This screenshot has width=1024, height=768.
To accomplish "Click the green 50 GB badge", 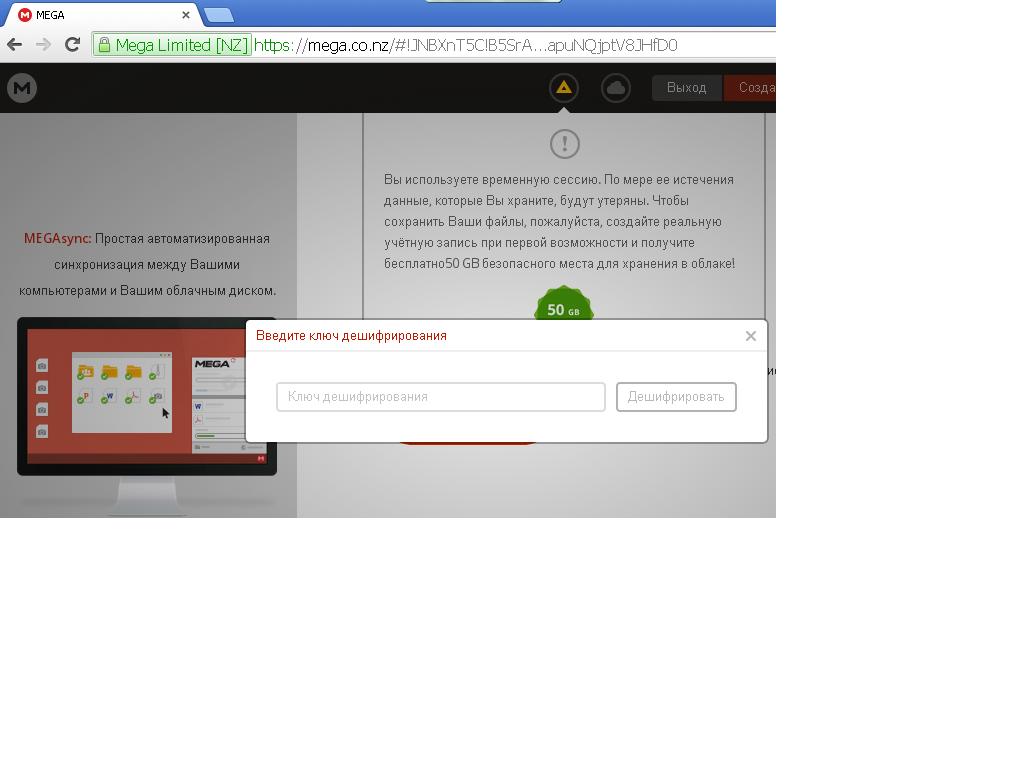I will coord(564,304).
